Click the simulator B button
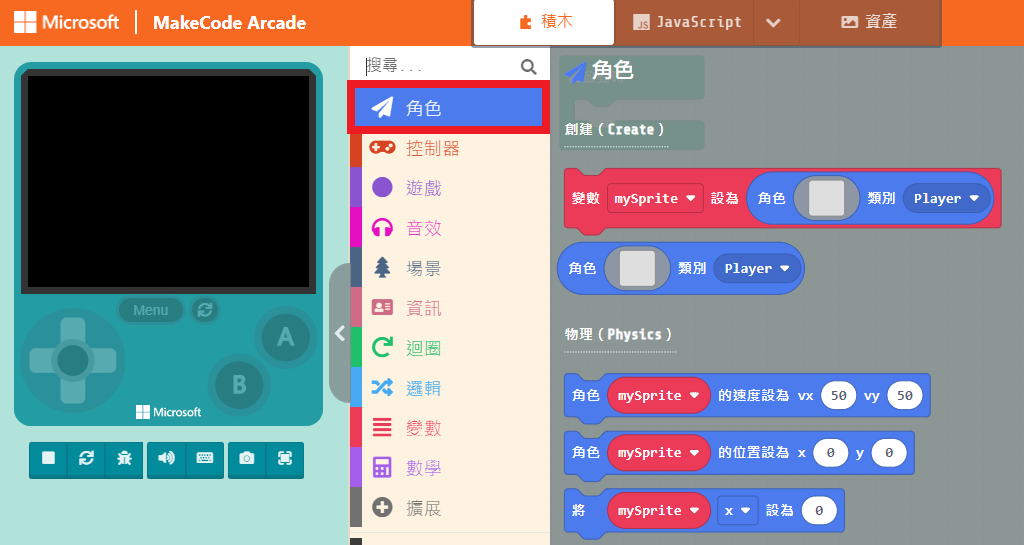1024x545 pixels. [239, 384]
